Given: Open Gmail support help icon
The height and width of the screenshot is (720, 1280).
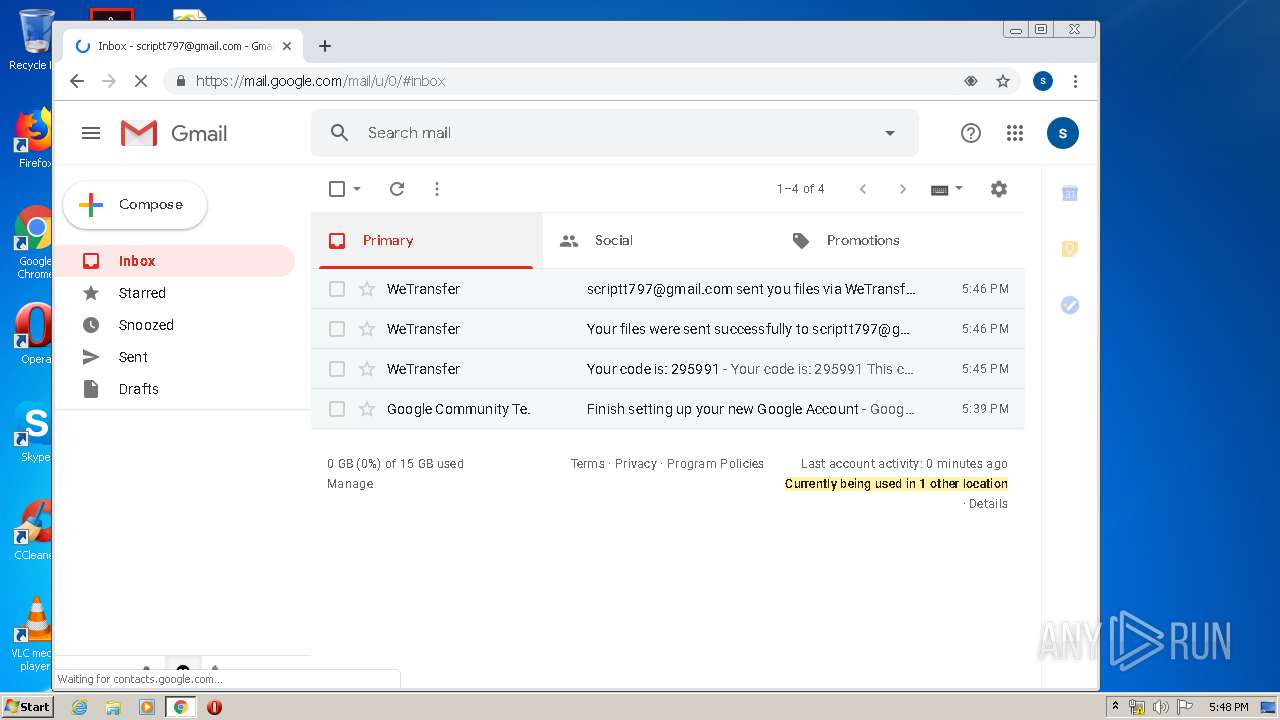Looking at the screenshot, I should click(x=971, y=133).
